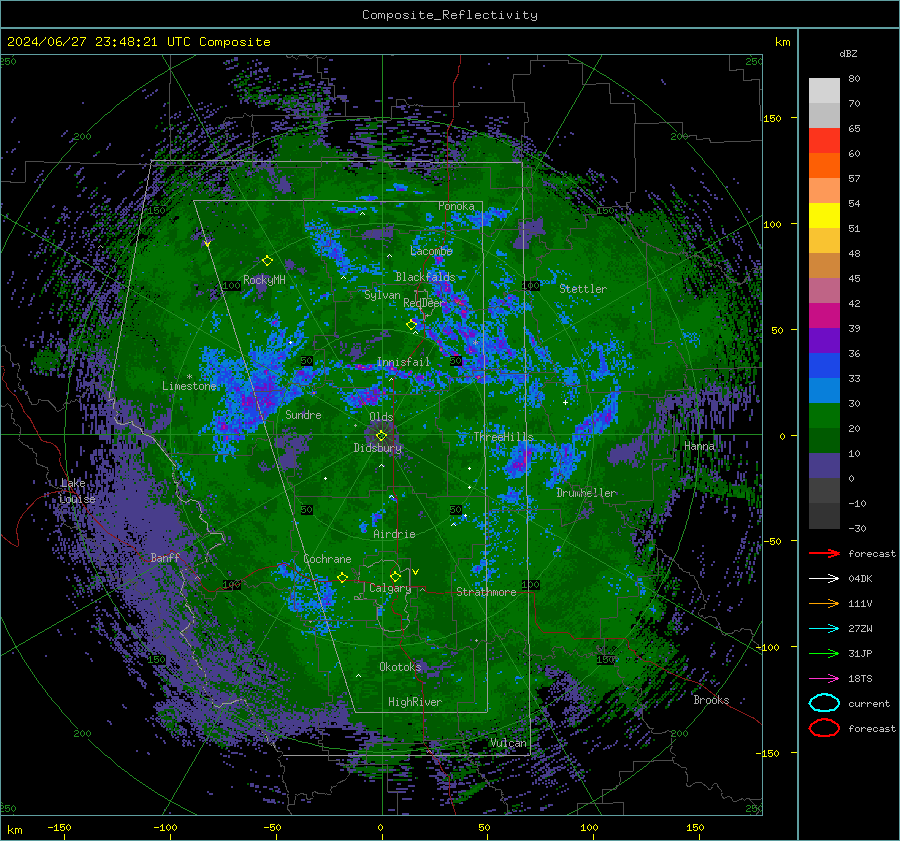The image size is (900, 841).
Task: Select the red swatch below 65 dBZ
Action: [x=824, y=140]
